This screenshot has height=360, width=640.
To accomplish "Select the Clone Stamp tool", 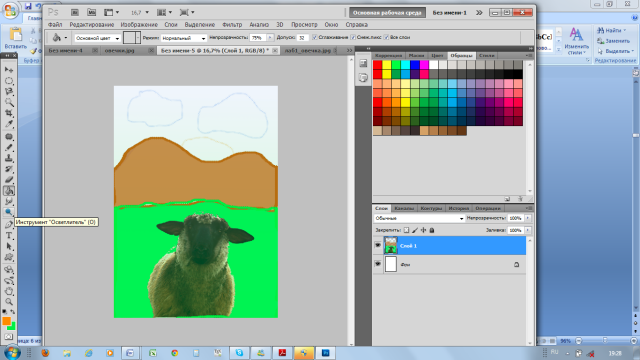I will [x=9, y=158].
